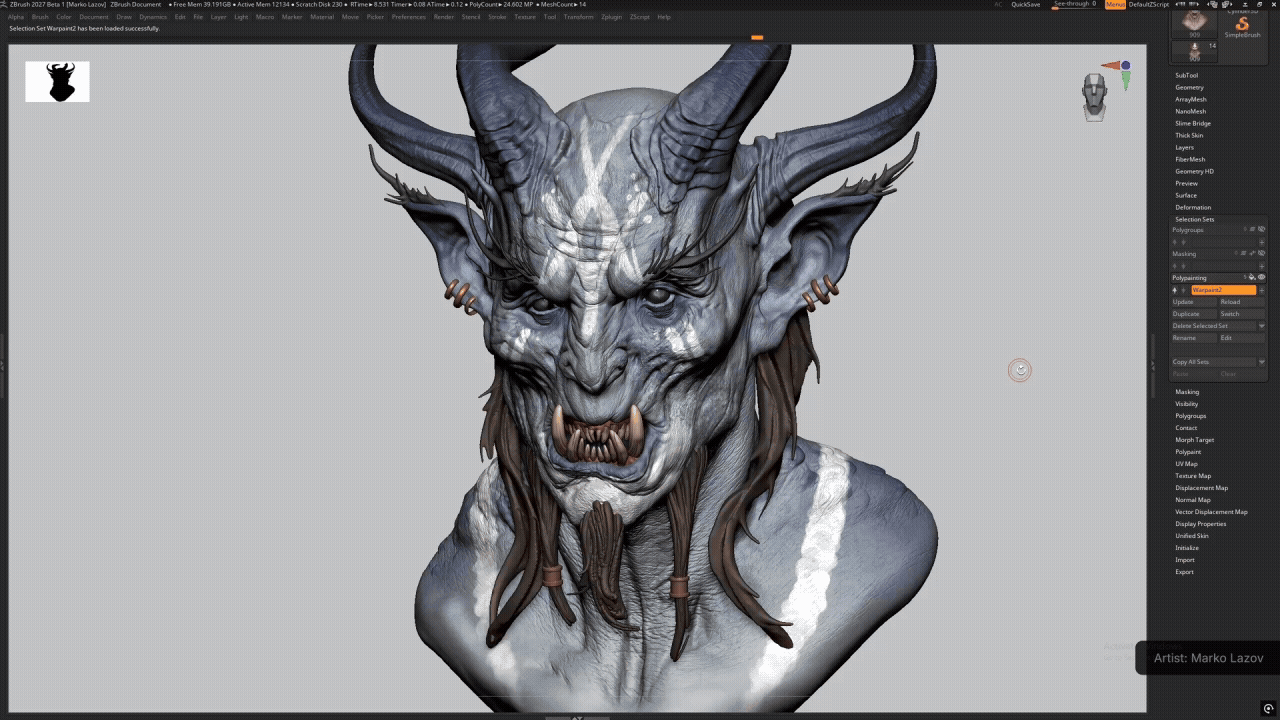Click the icon at the bottom-right corner
Screen dimensions: 1280x720
click(x=1269, y=708)
